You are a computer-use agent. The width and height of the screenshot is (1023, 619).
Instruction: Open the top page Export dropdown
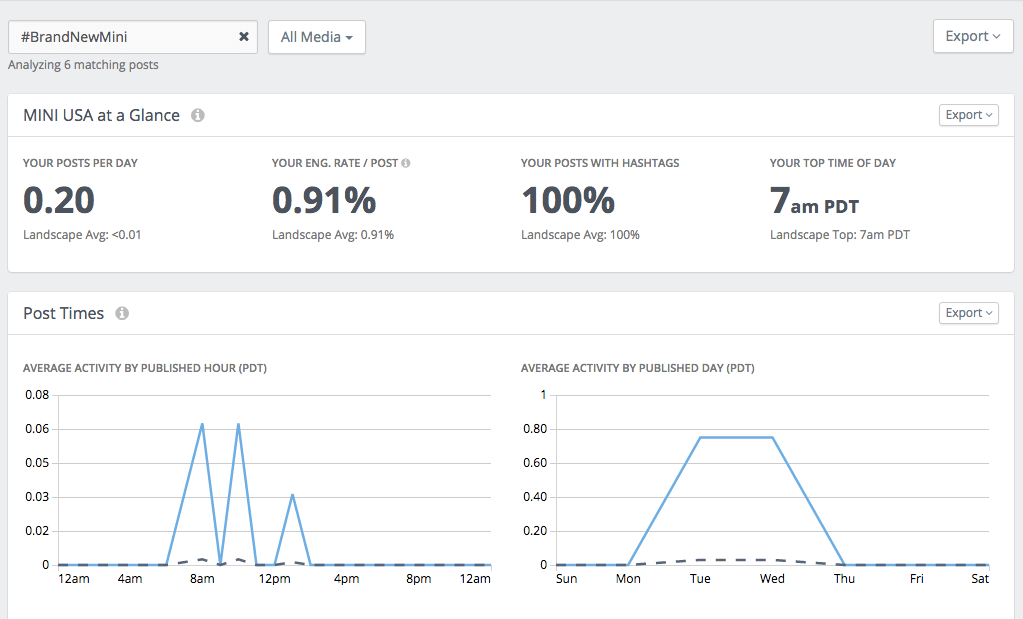click(x=973, y=37)
